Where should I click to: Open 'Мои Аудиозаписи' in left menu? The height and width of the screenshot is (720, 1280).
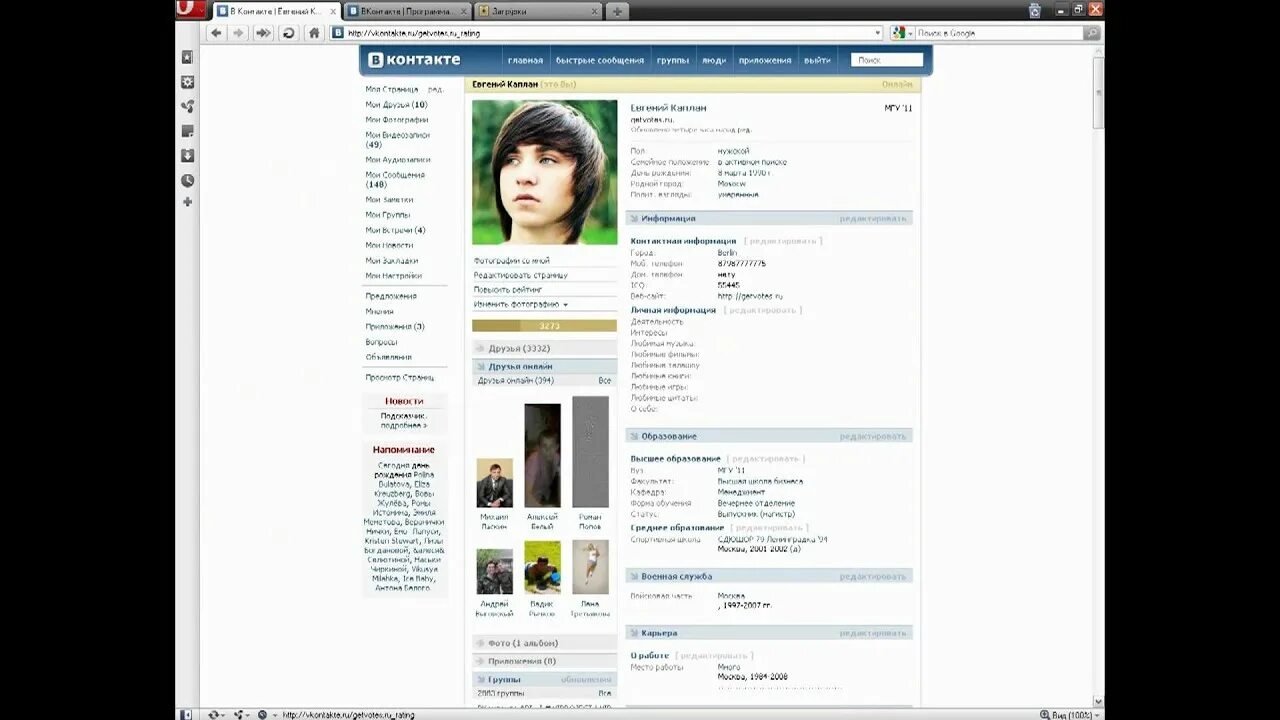click(398, 160)
